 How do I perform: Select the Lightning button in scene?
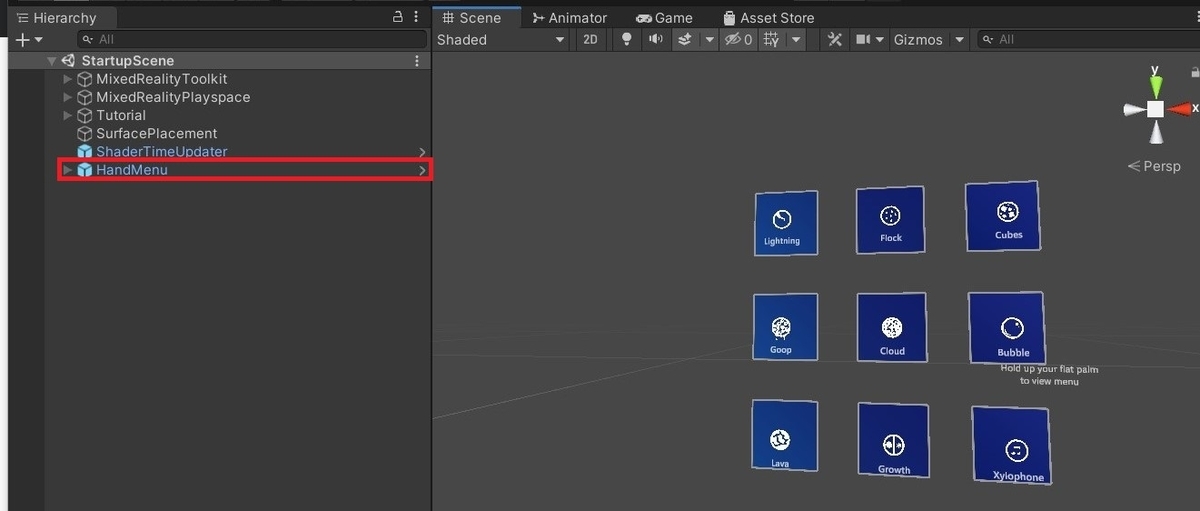point(786,222)
